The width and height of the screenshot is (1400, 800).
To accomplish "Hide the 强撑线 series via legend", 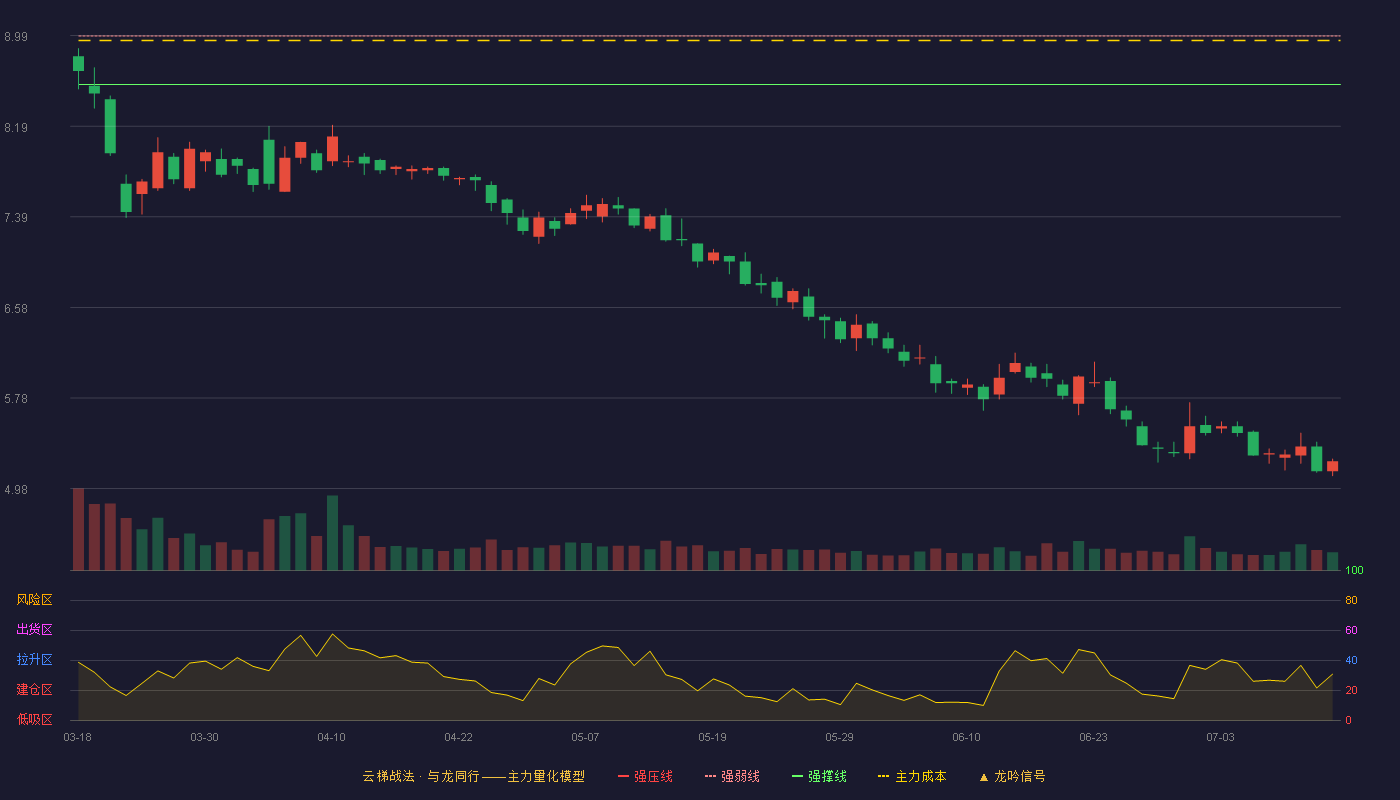I will point(819,776).
